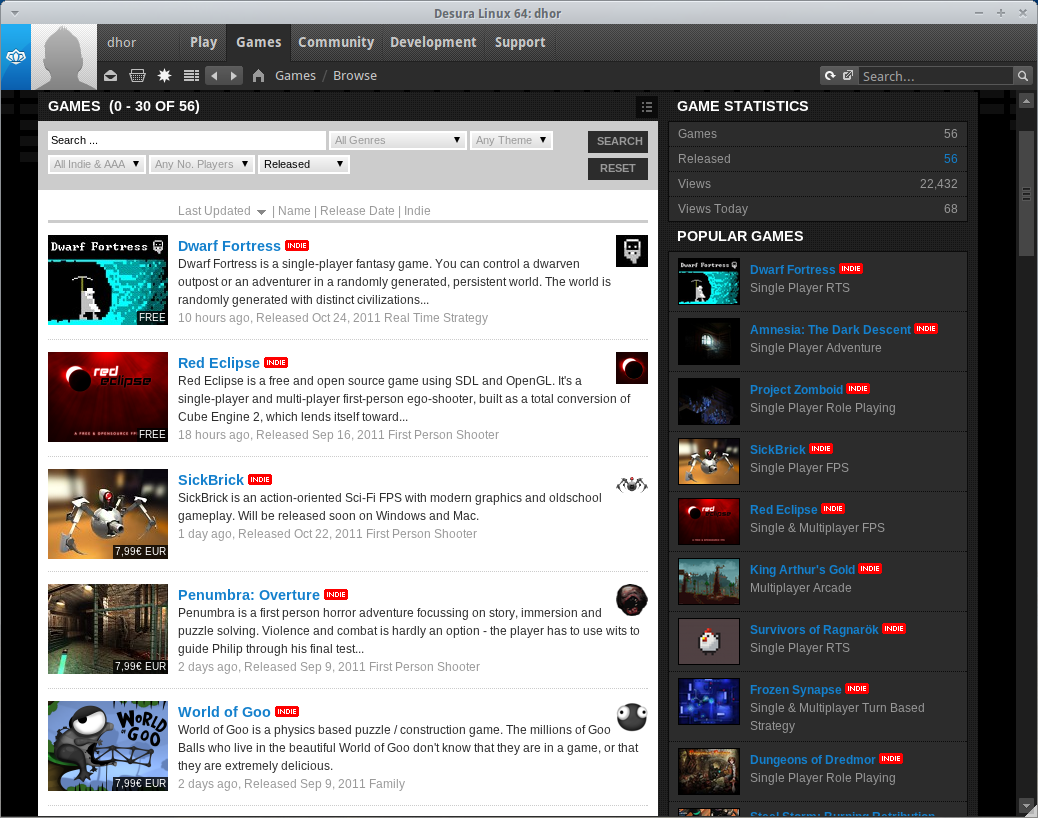The height and width of the screenshot is (818, 1038).
Task: Switch to the Games tab
Action: point(259,42)
